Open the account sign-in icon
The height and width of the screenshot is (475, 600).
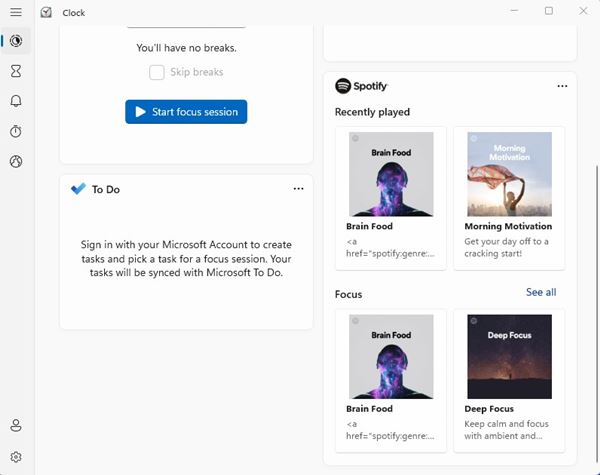(16, 425)
